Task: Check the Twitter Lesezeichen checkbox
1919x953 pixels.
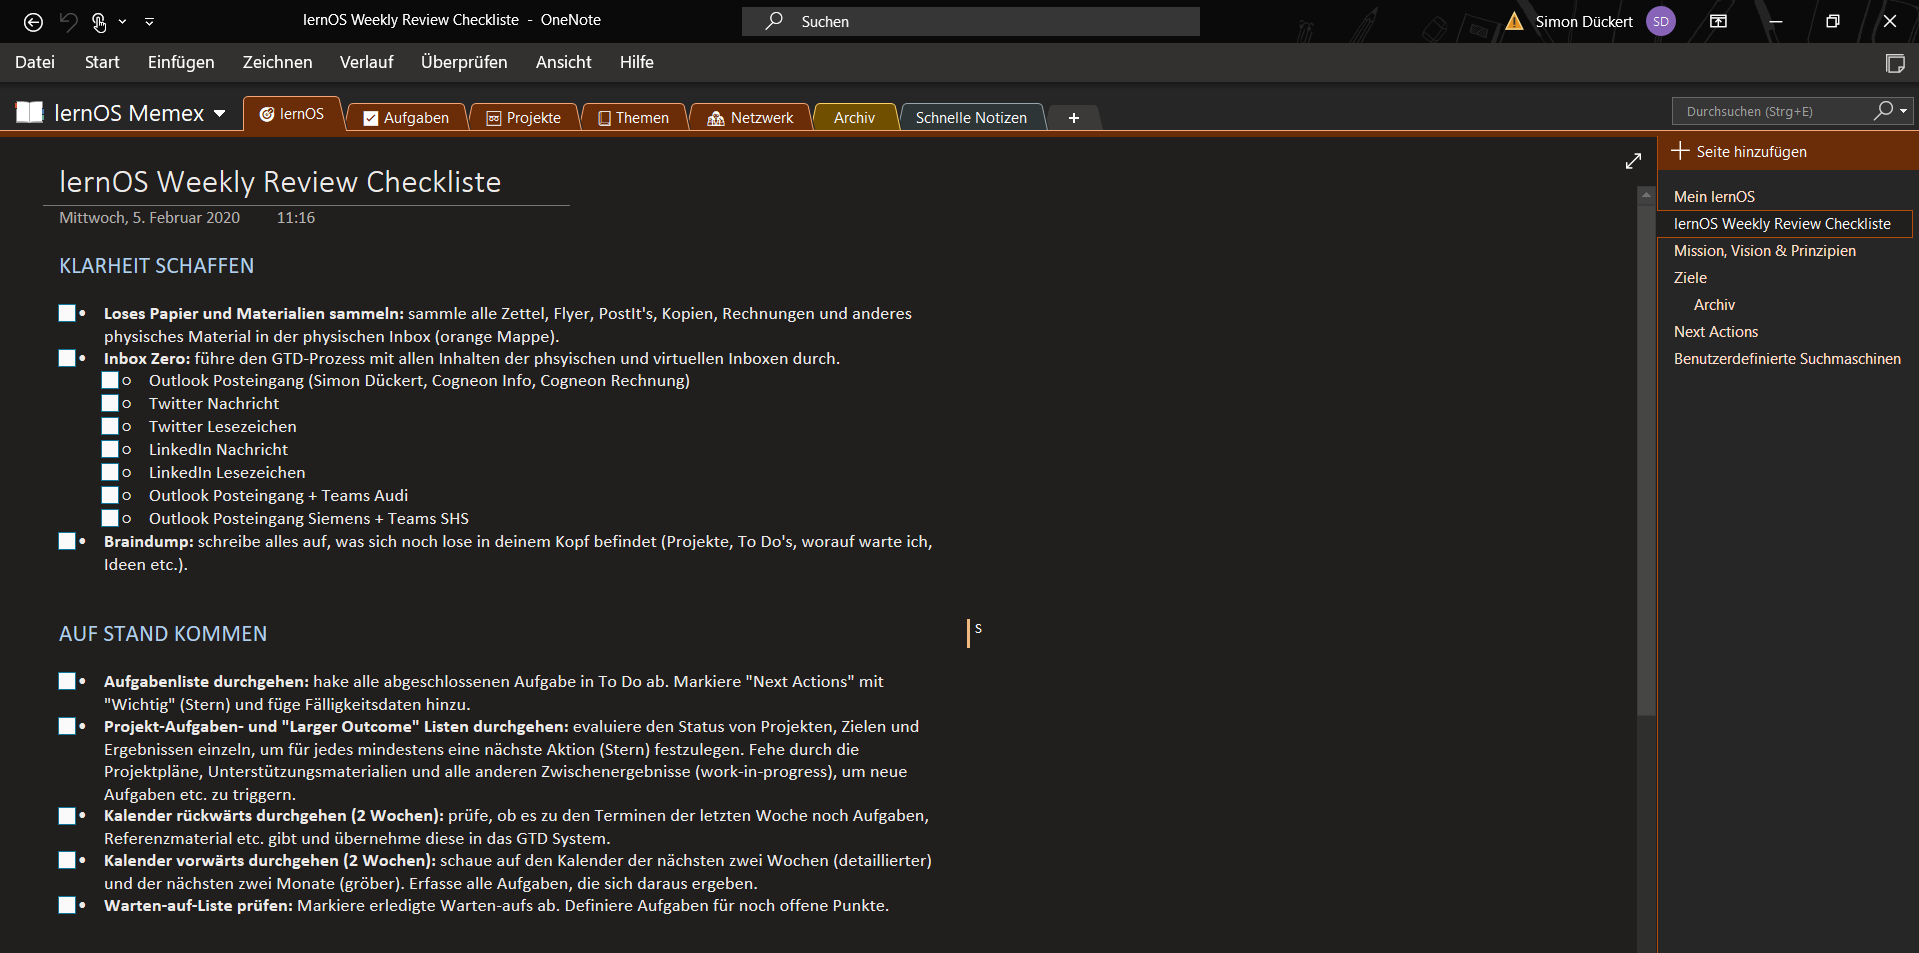Action: 110,426
